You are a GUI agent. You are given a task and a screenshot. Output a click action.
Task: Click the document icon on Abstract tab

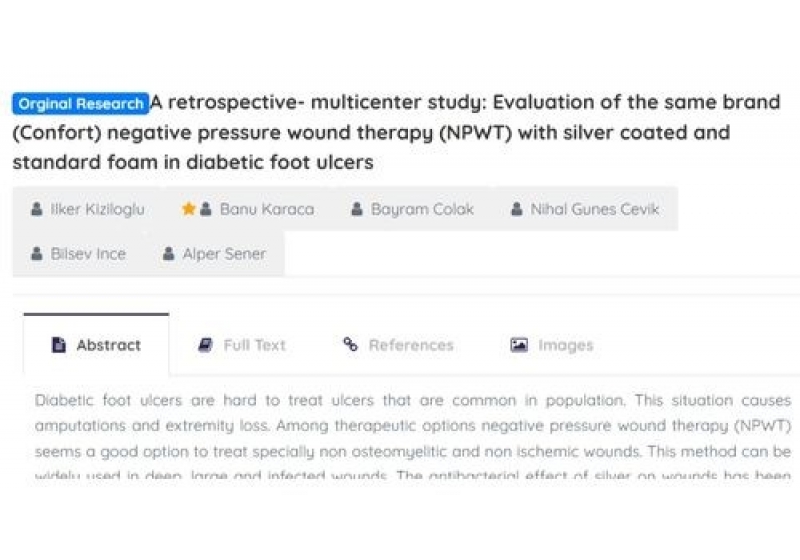click(59, 345)
